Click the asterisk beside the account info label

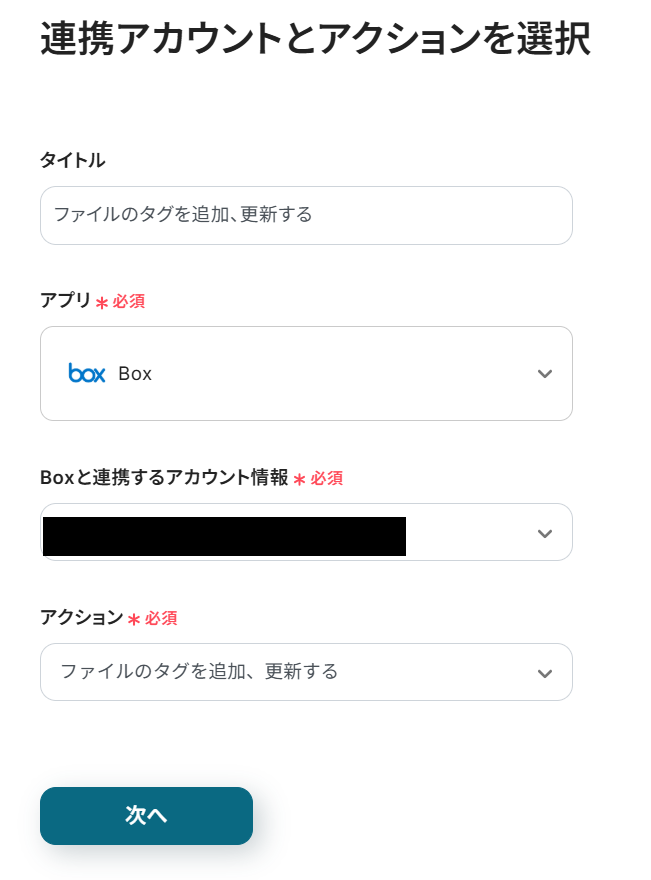(x=299, y=480)
